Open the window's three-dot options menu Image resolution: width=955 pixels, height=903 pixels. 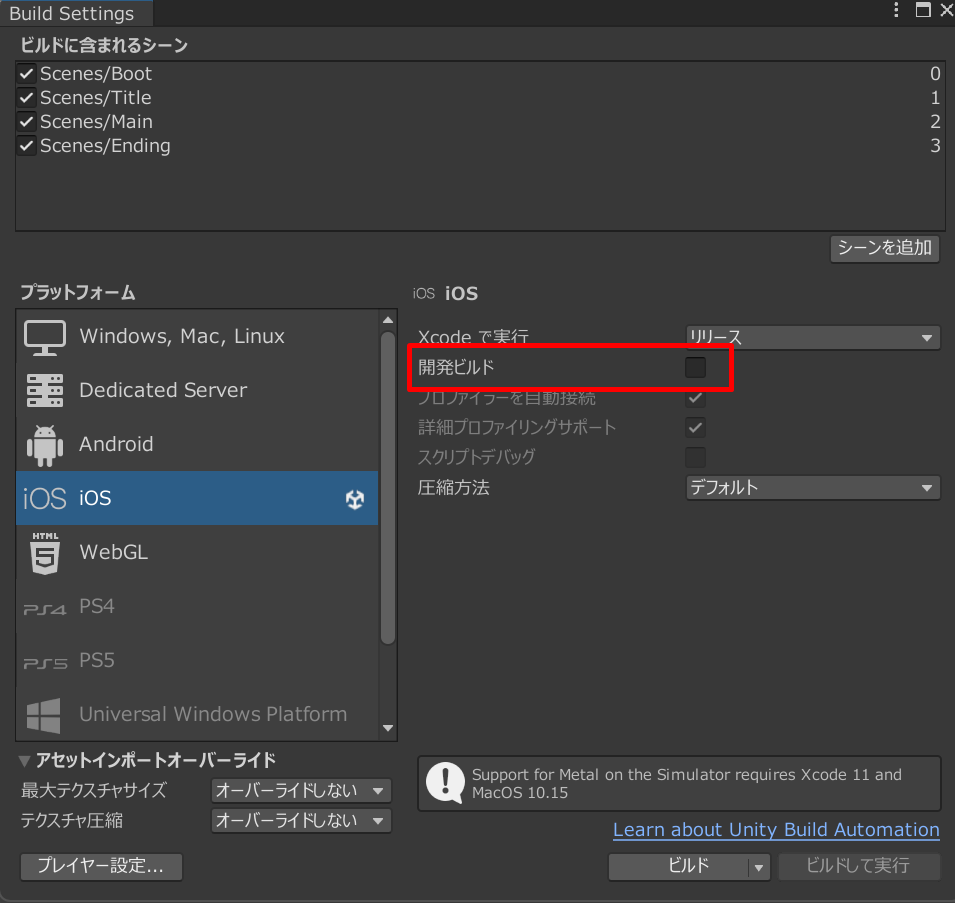[x=896, y=11]
